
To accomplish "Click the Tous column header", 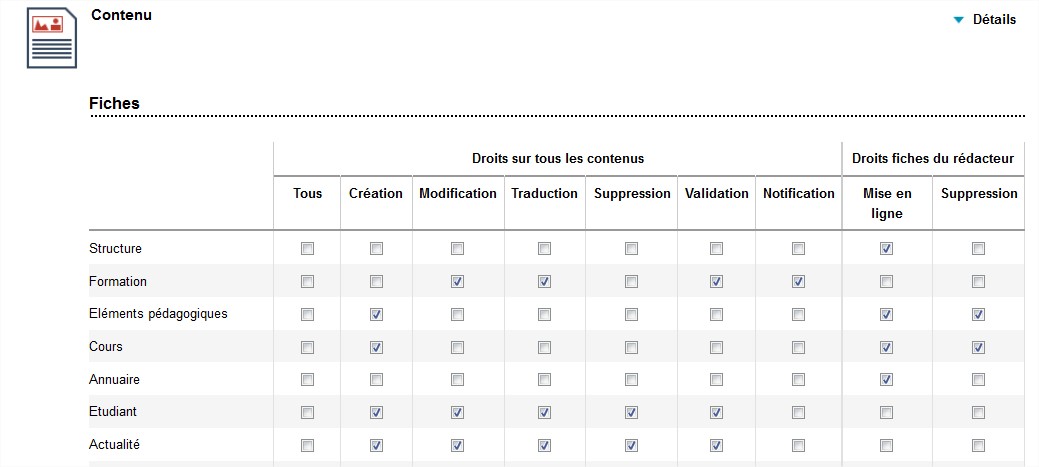I will tap(307, 193).
